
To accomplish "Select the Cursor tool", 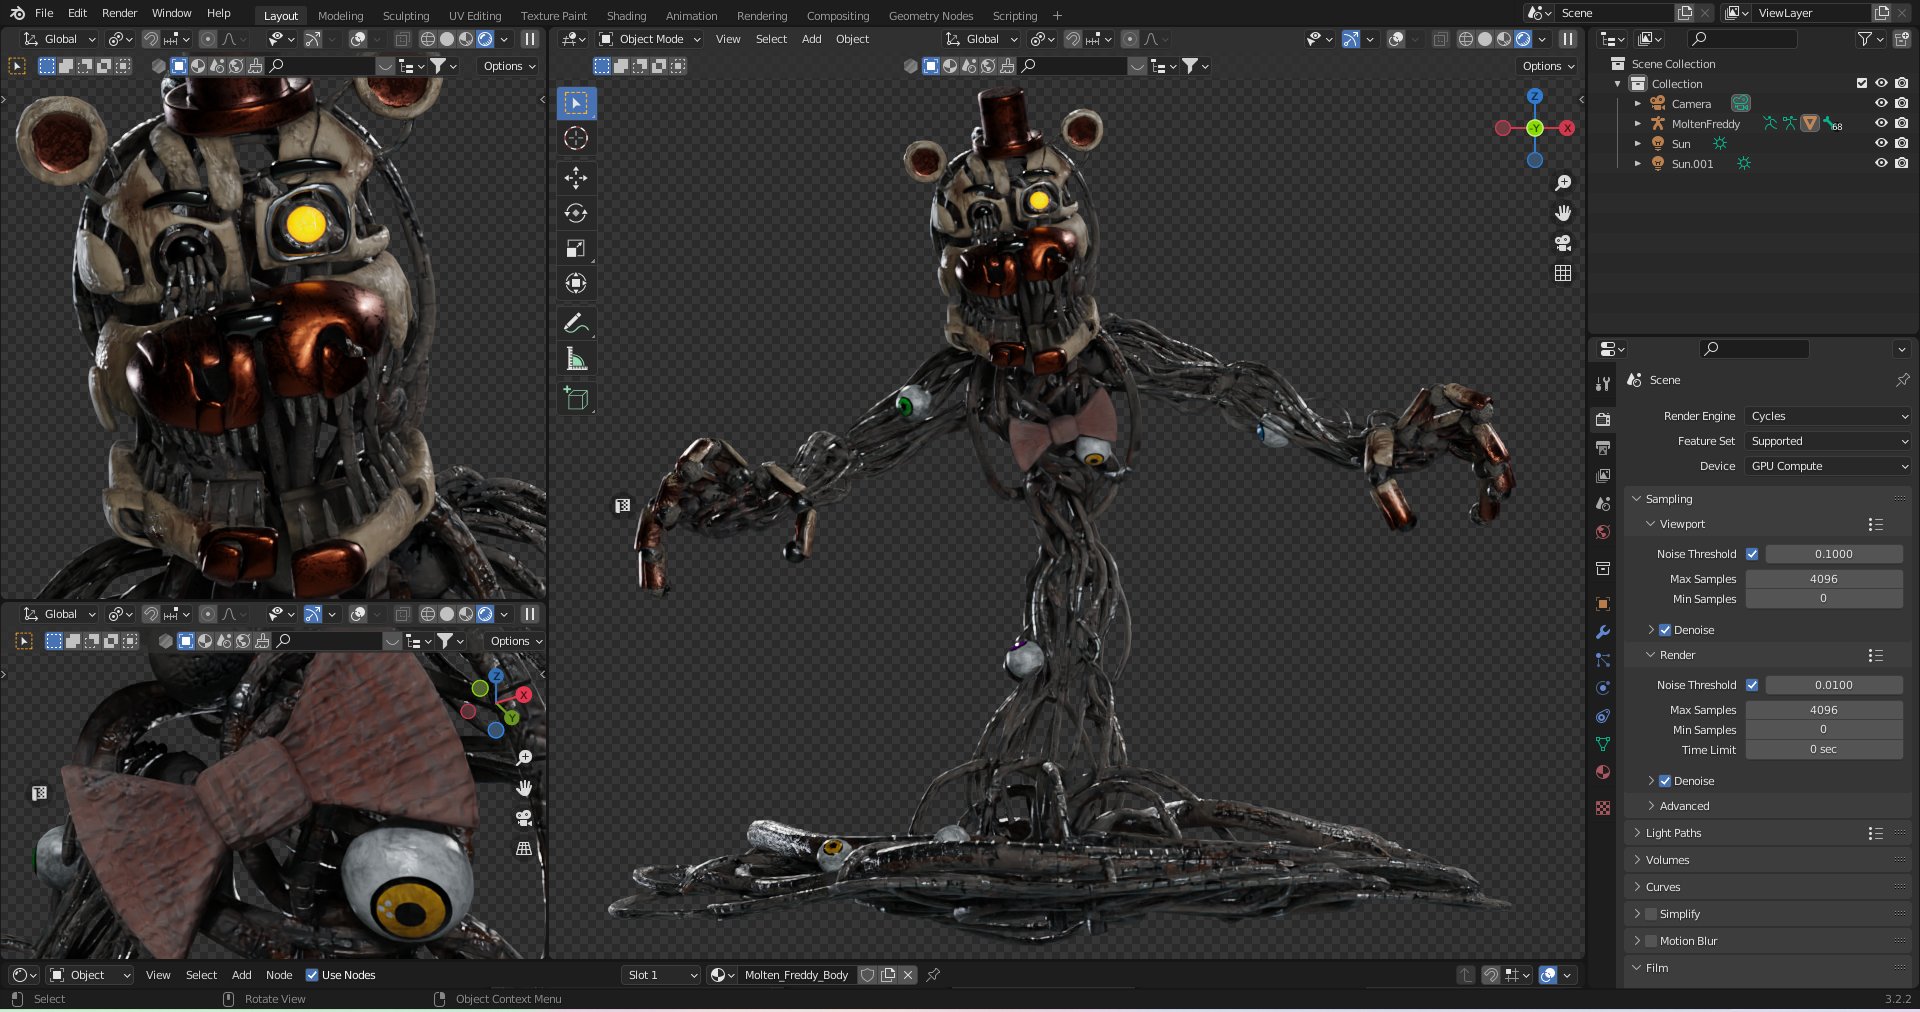I will tap(576, 138).
